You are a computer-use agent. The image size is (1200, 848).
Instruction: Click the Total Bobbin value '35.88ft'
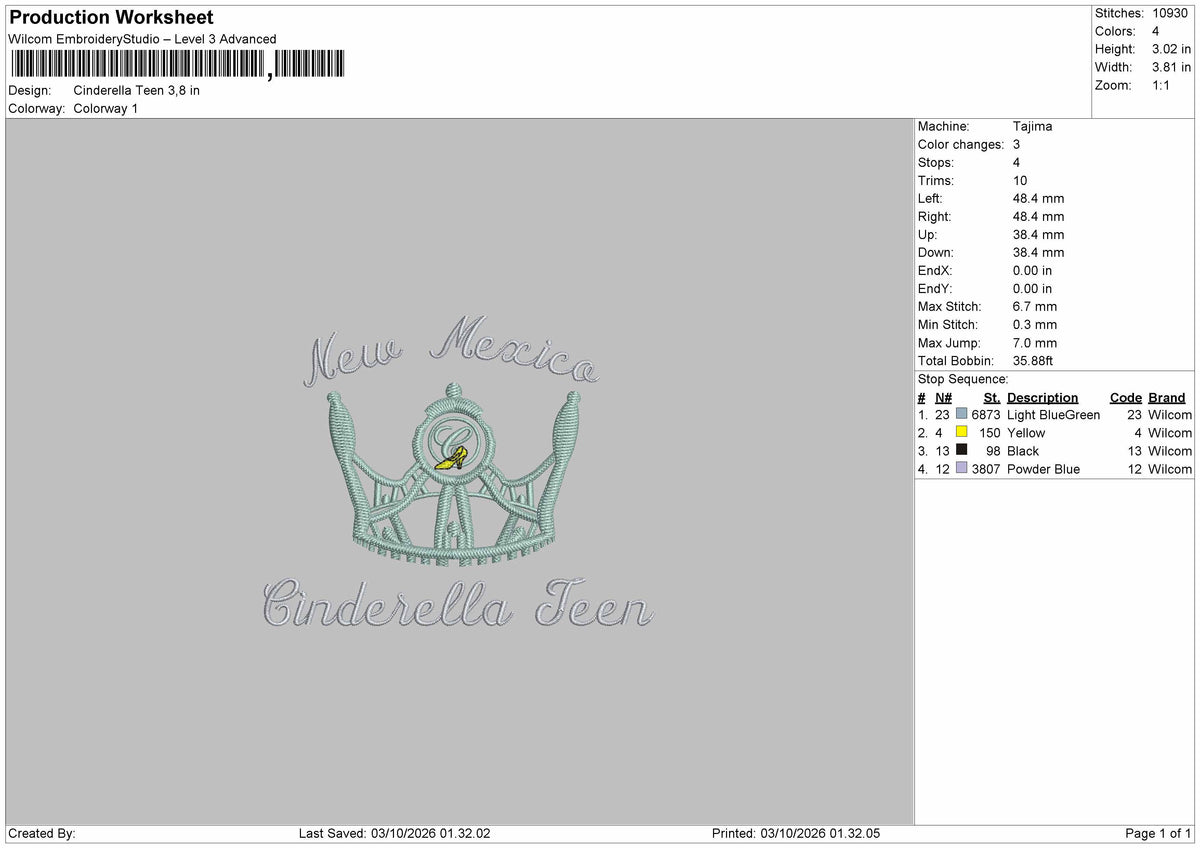1033,360
